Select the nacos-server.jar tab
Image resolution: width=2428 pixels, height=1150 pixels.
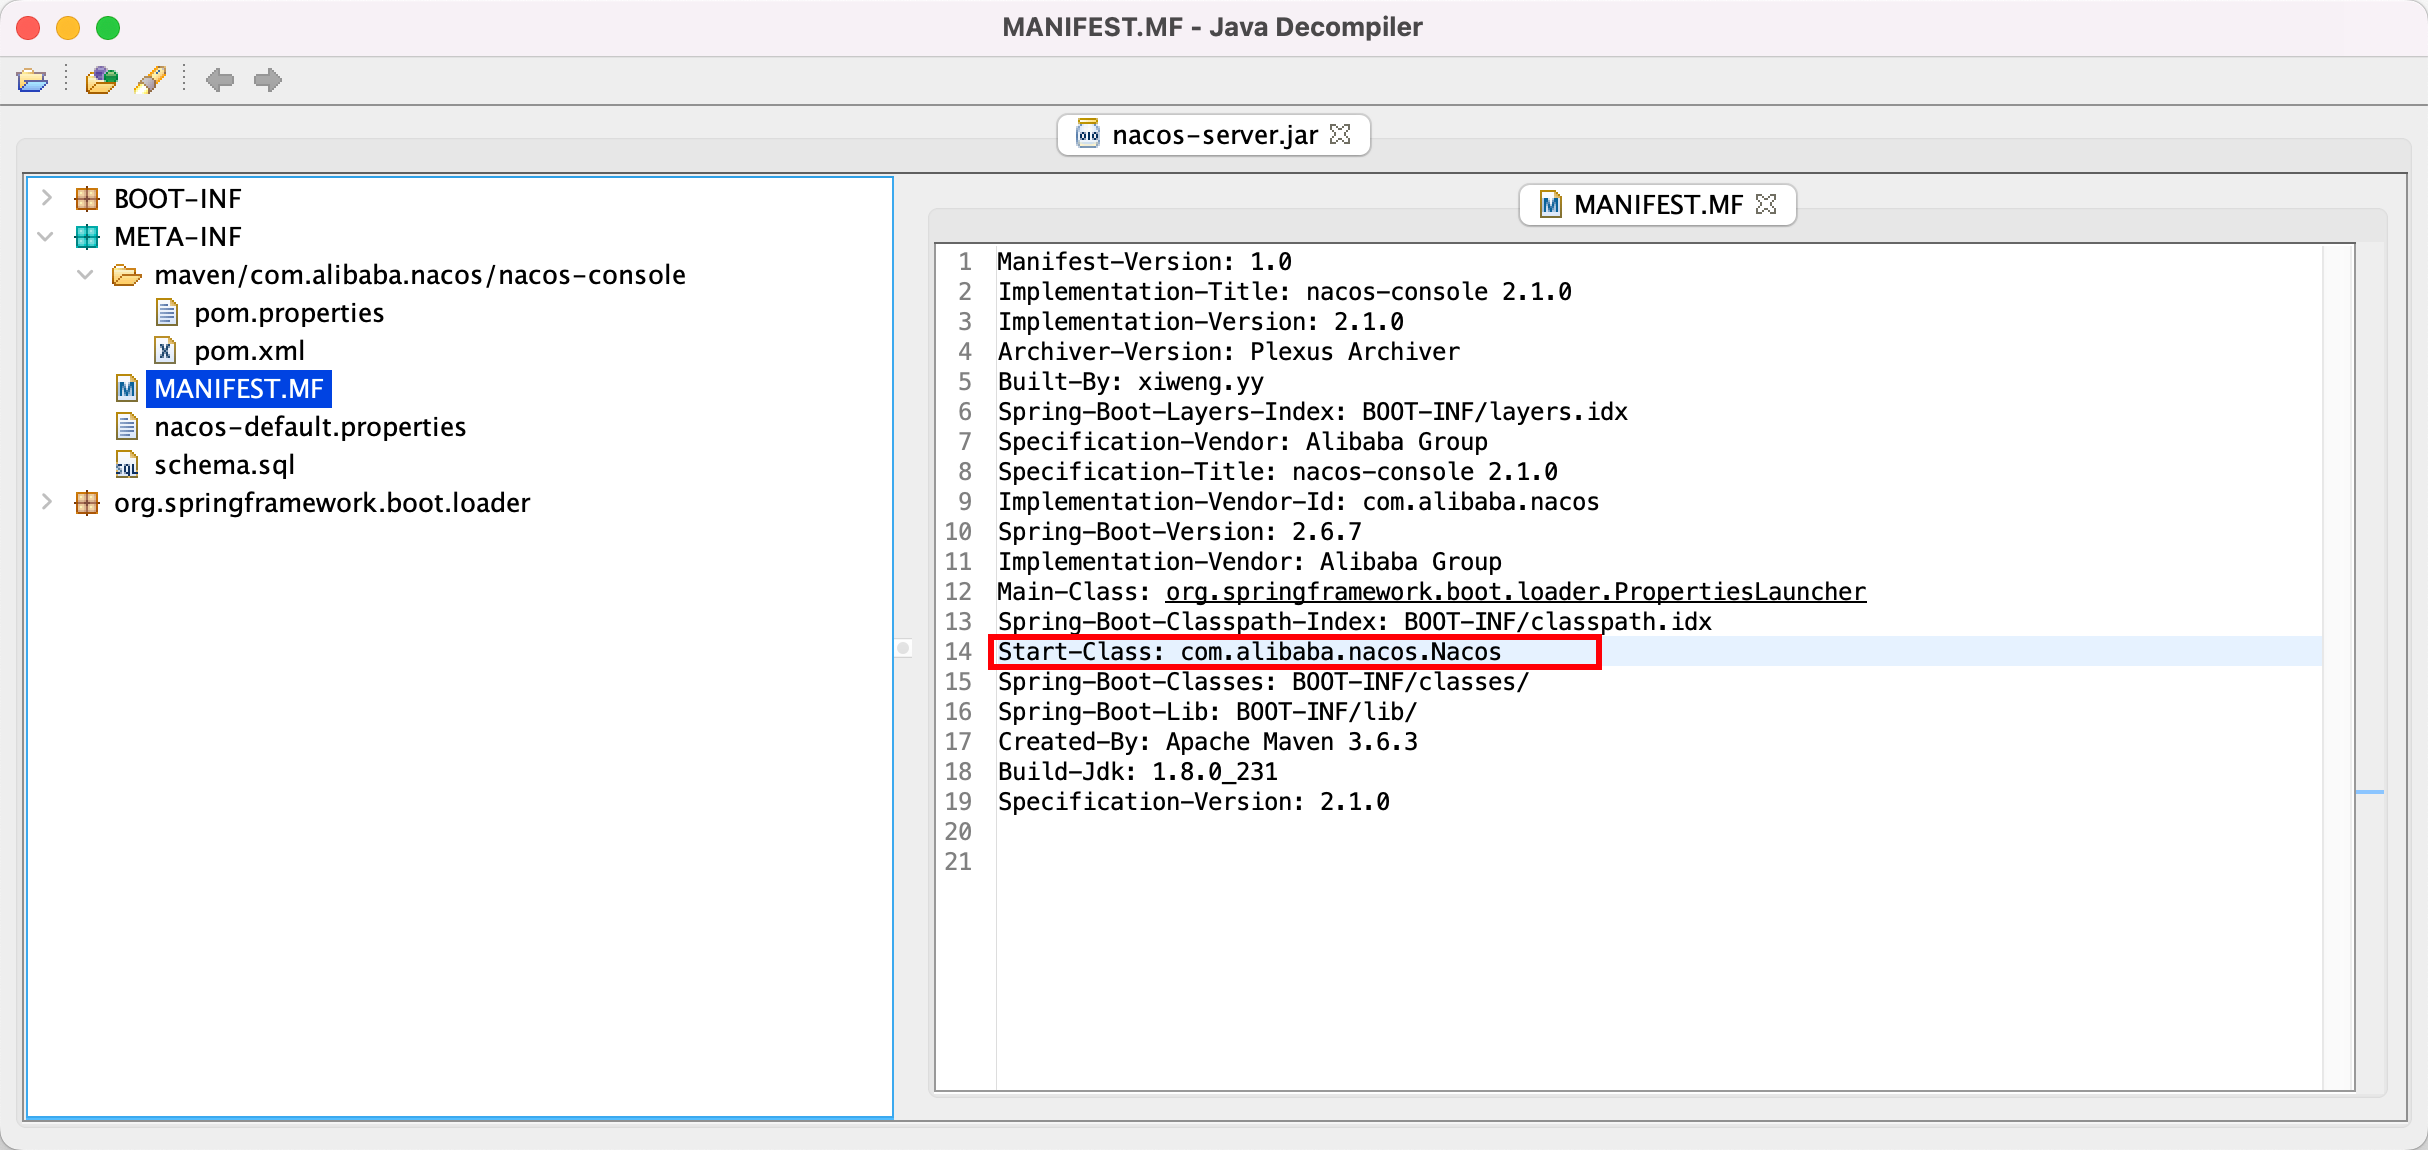point(1213,135)
